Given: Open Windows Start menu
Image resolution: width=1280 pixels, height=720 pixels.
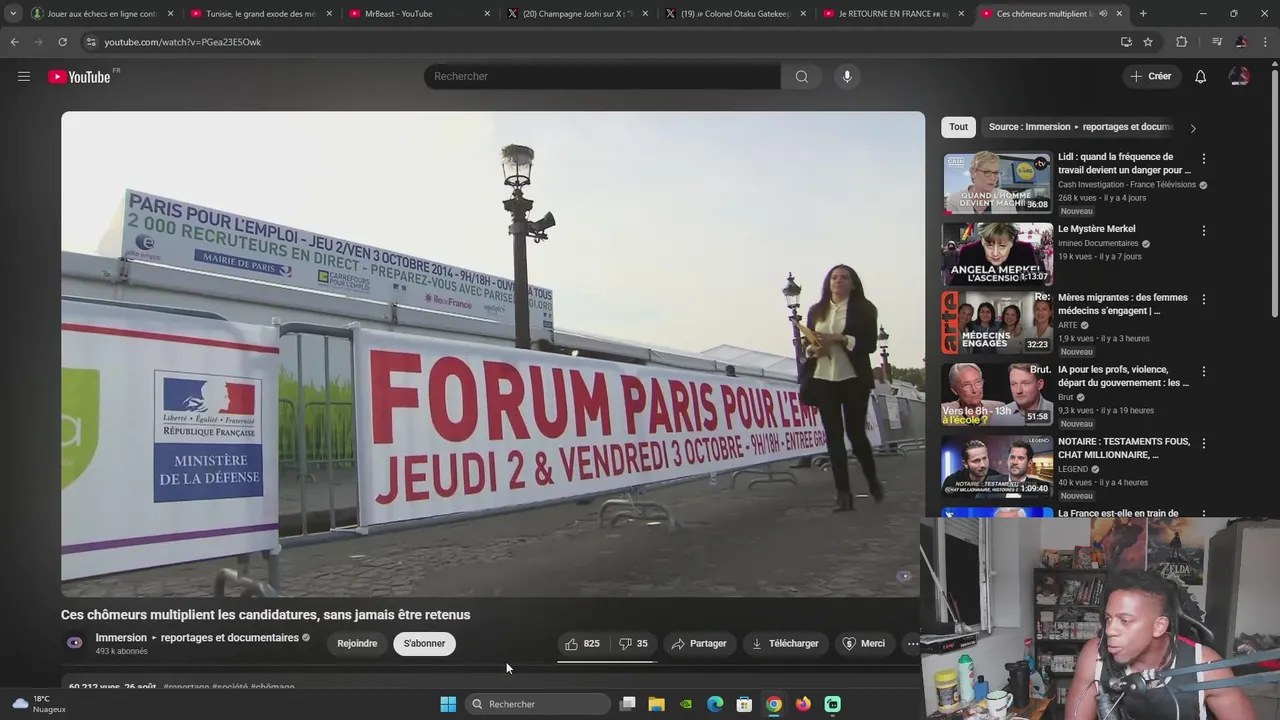Looking at the screenshot, I should 448,704.
